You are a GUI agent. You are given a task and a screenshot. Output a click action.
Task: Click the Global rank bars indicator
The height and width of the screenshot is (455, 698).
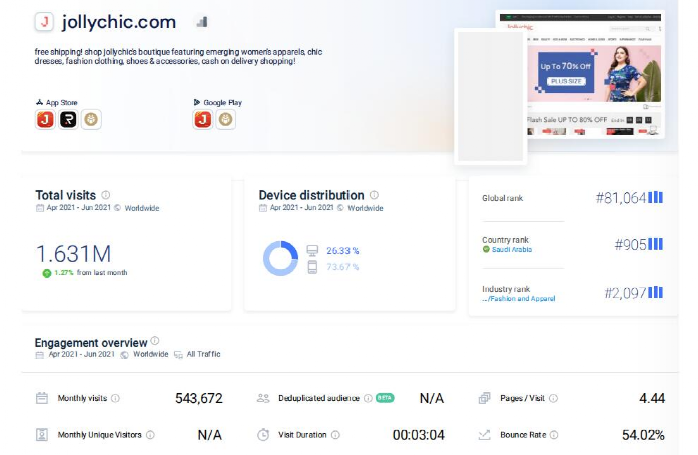point(655,197)
